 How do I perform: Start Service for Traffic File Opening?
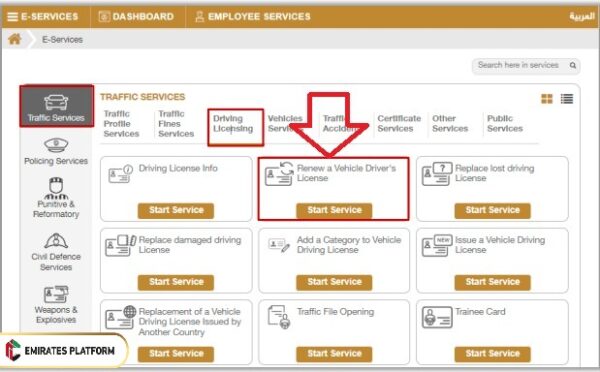pyautogui.click(x=334, y=354)
